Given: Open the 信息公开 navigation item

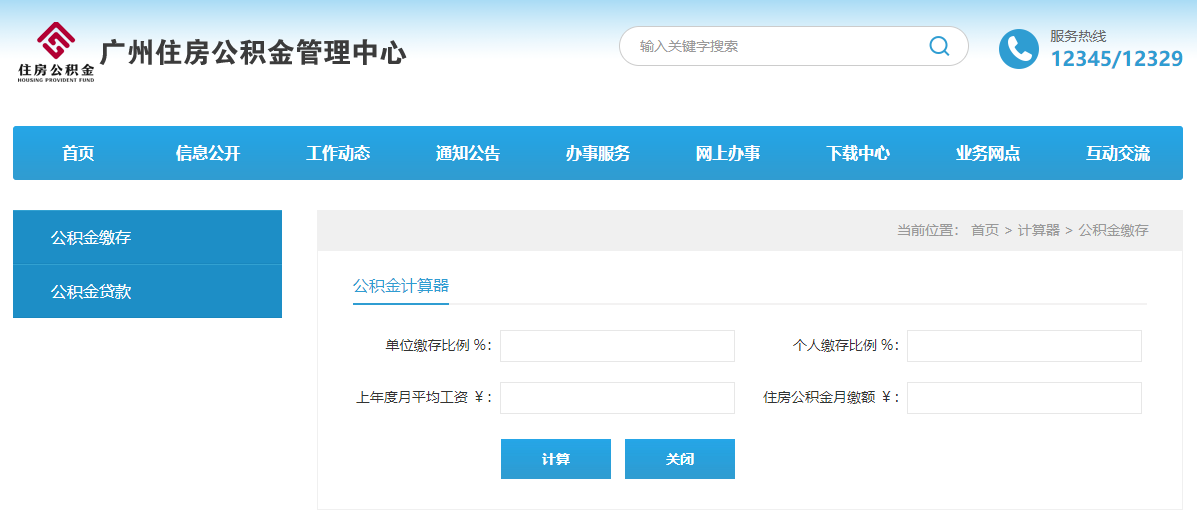Looking at the screenshot, I should point(208,153).
